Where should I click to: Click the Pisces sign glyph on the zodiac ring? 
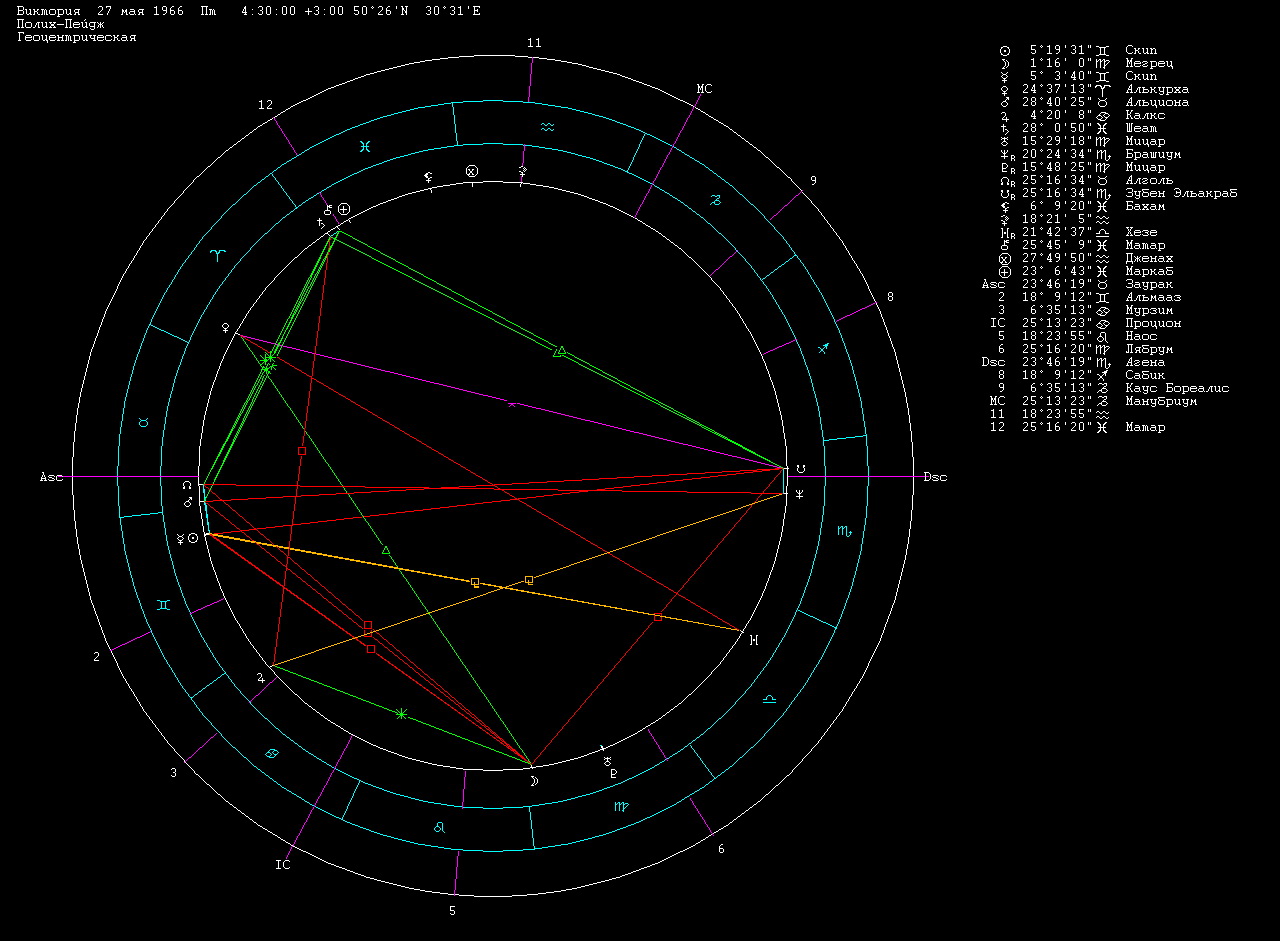(x=366, y=146)
